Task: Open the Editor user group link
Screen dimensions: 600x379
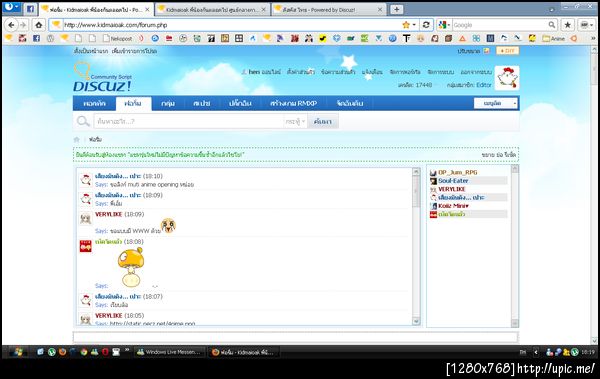Action: click(484, 85)
